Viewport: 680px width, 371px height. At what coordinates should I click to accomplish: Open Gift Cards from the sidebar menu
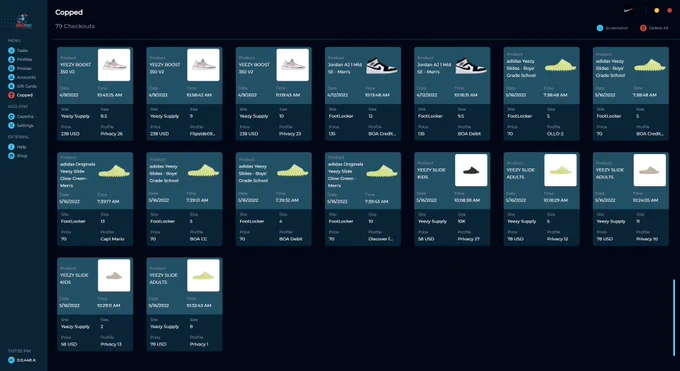click(22, 86)
